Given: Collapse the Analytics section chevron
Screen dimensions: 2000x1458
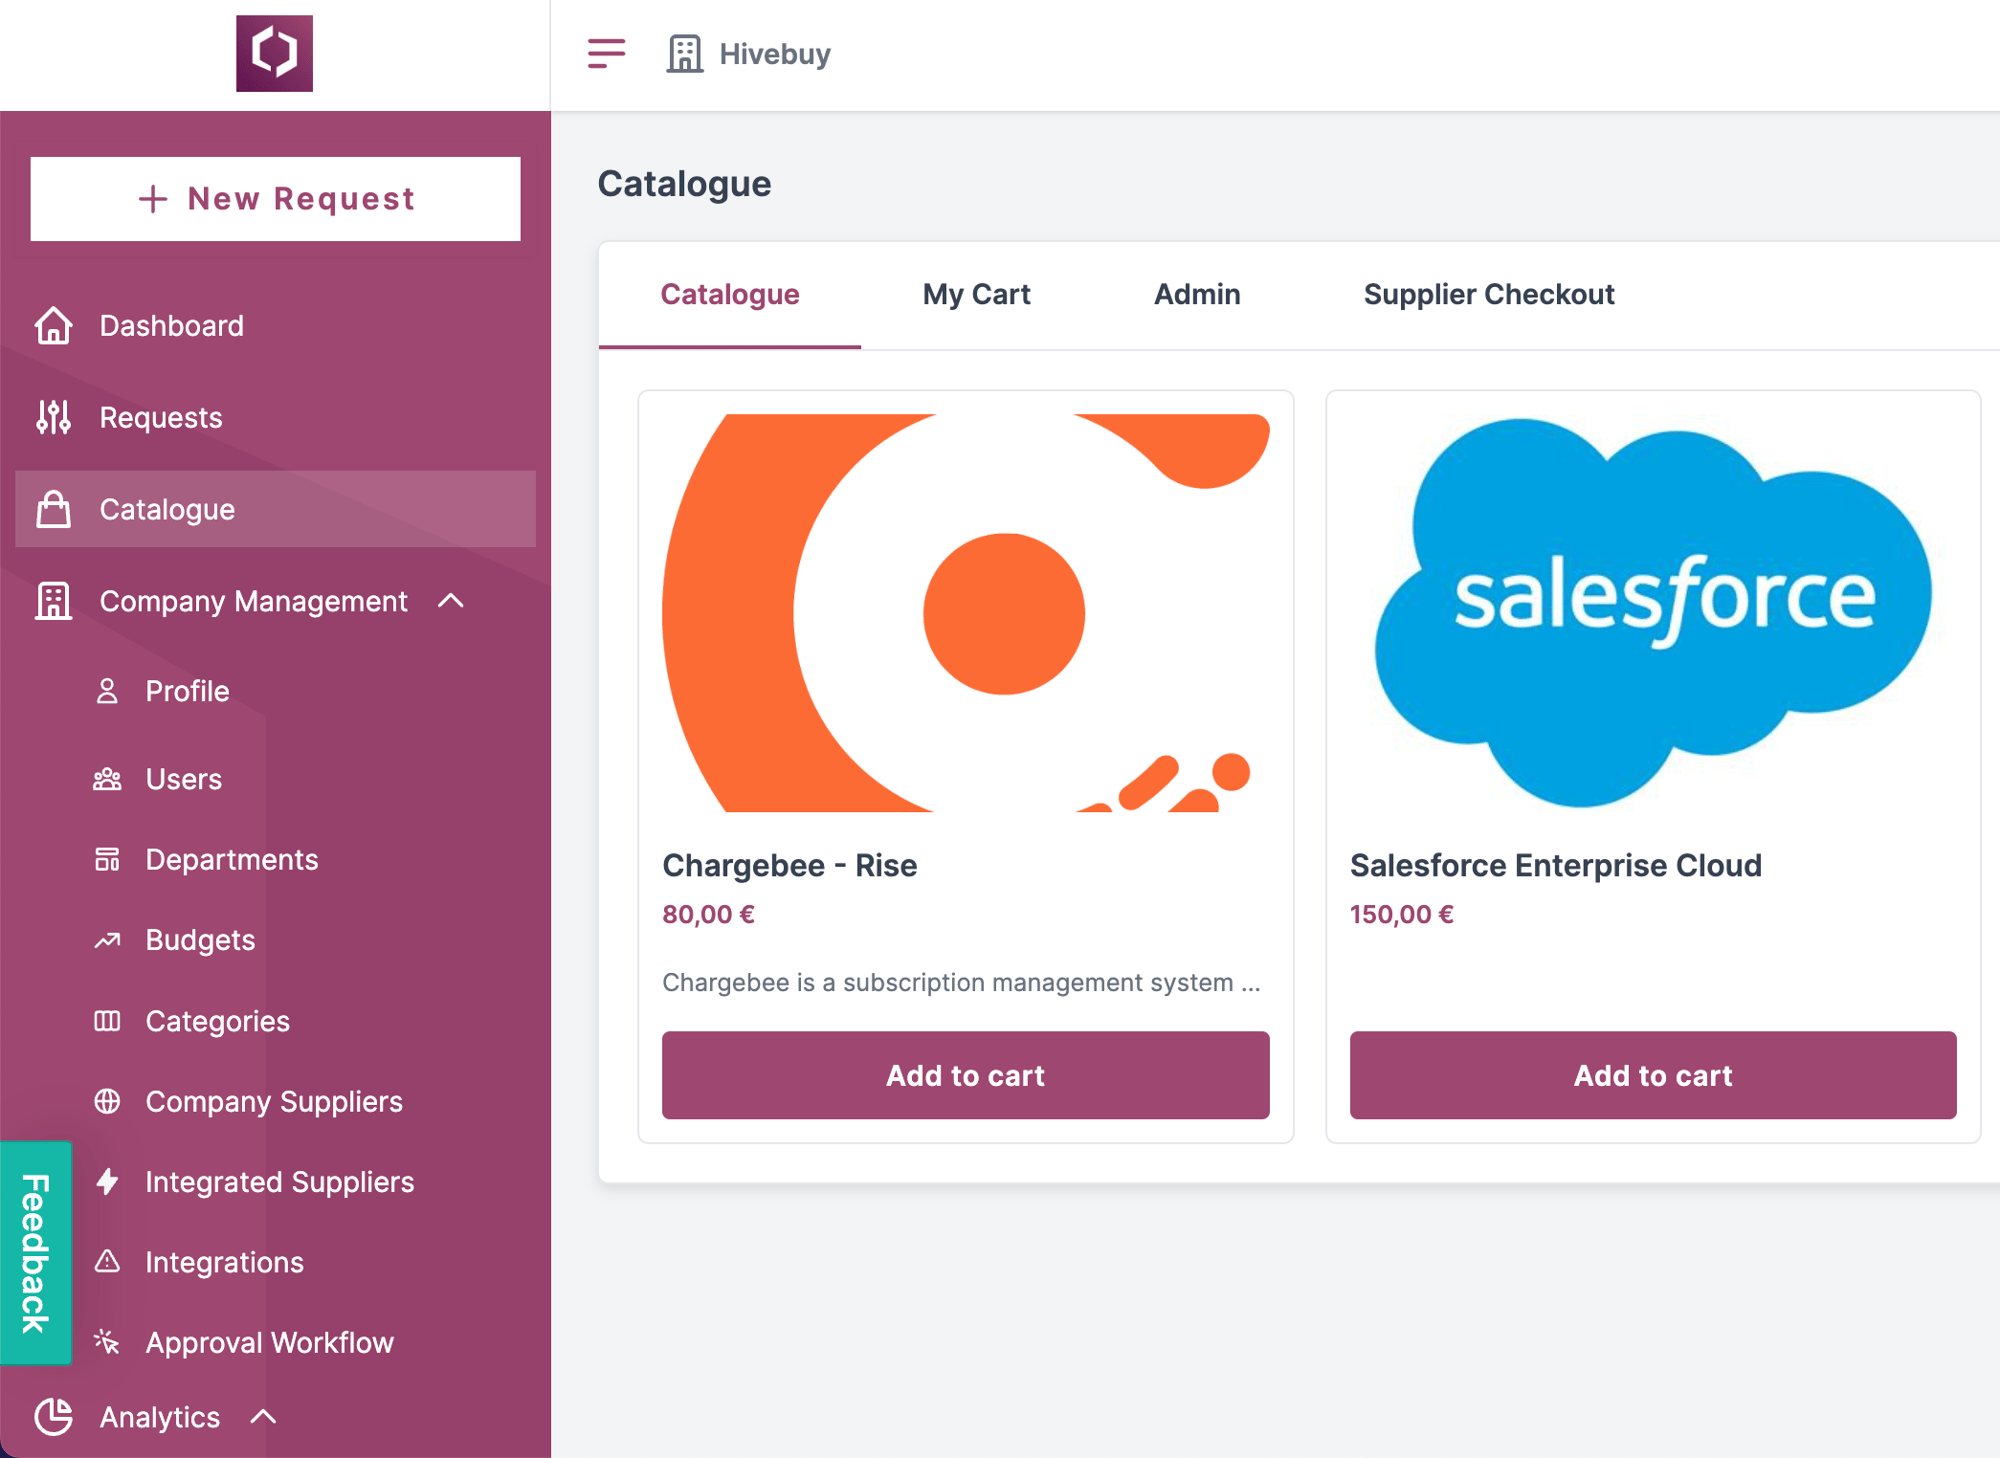Looking at the screenshot, I should tap(263, 1417).
